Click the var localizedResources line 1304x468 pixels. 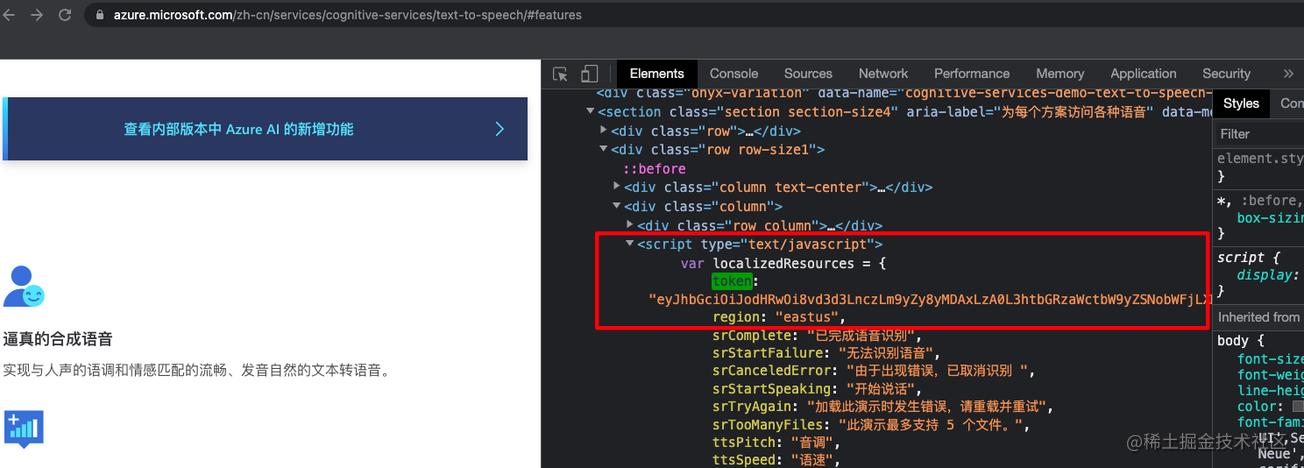[785, 263]
